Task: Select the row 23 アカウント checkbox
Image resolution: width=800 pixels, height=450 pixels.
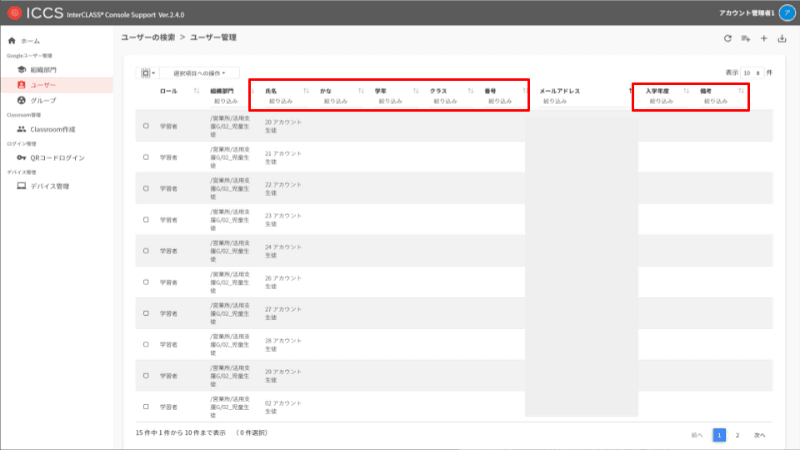Action: click(146, 219)
